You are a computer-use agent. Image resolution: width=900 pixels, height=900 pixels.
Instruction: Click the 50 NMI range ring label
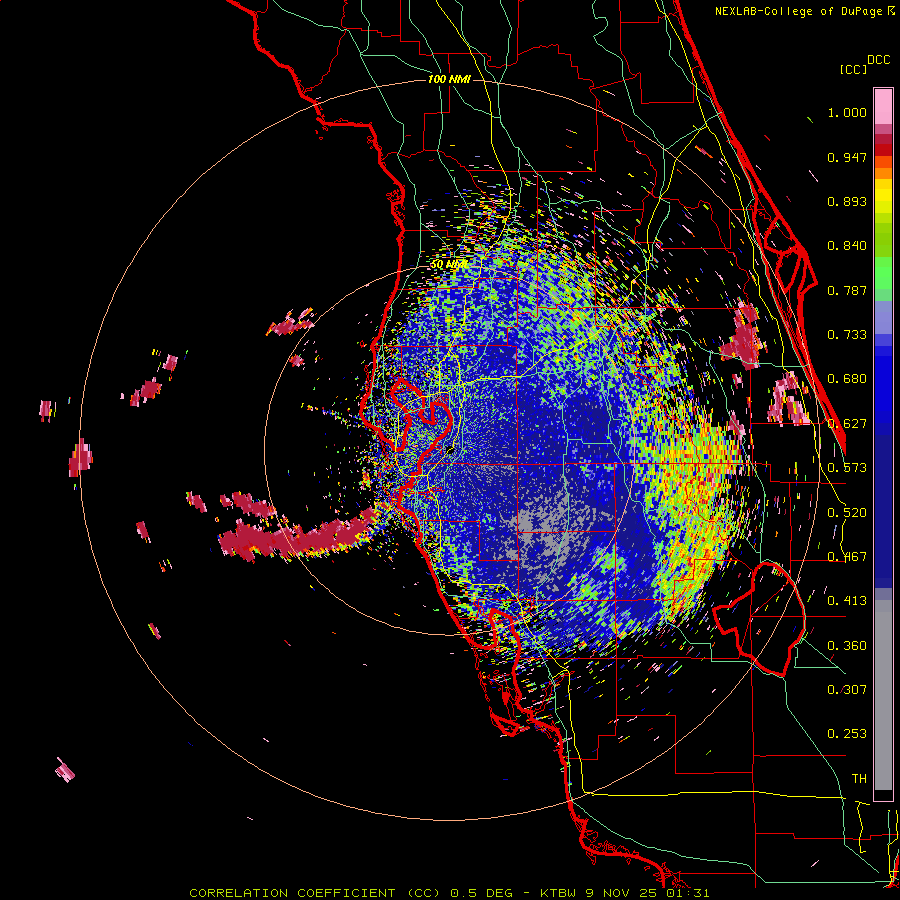click(448, 265)
